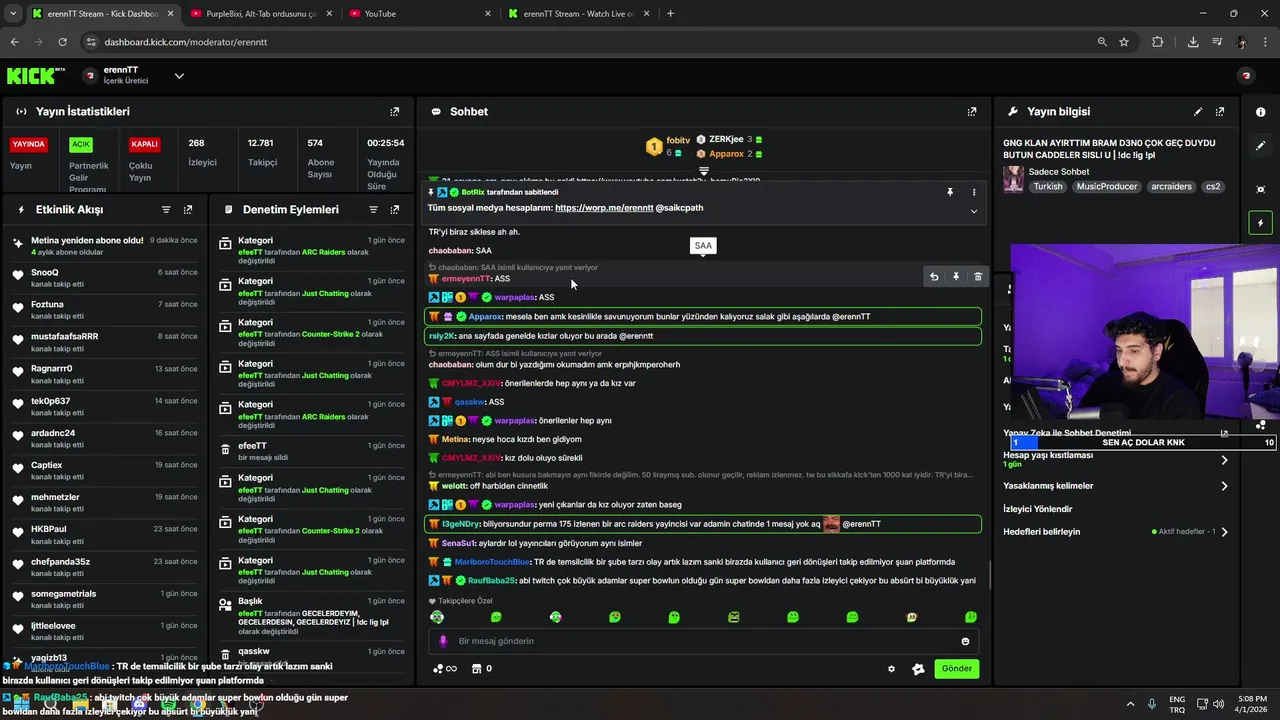Open chat settings gear icon
The width and height of the screenshot is (1280, 720).
click(x=891, y=669)
